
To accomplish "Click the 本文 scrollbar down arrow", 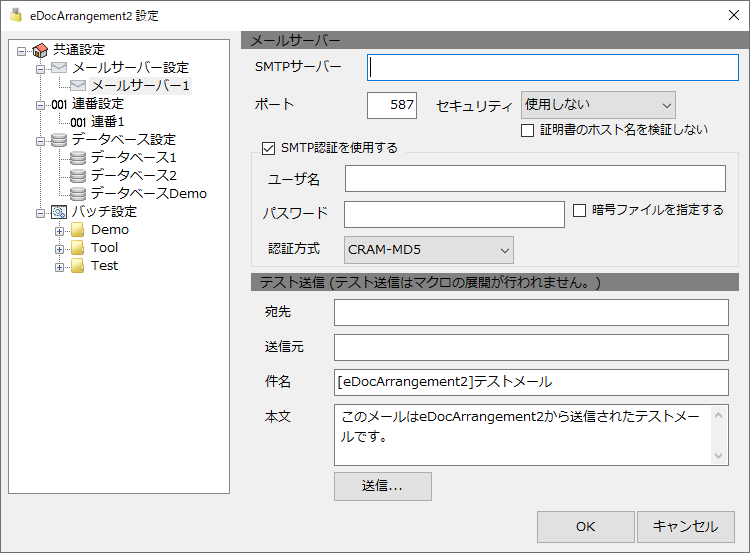I will (x=718, y=456).
